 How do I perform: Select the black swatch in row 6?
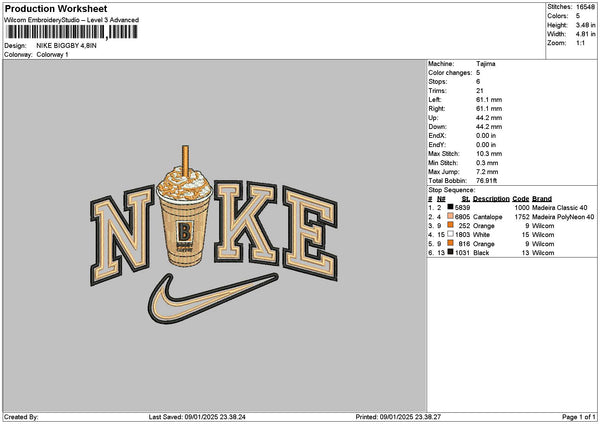[x=450, y=253]
